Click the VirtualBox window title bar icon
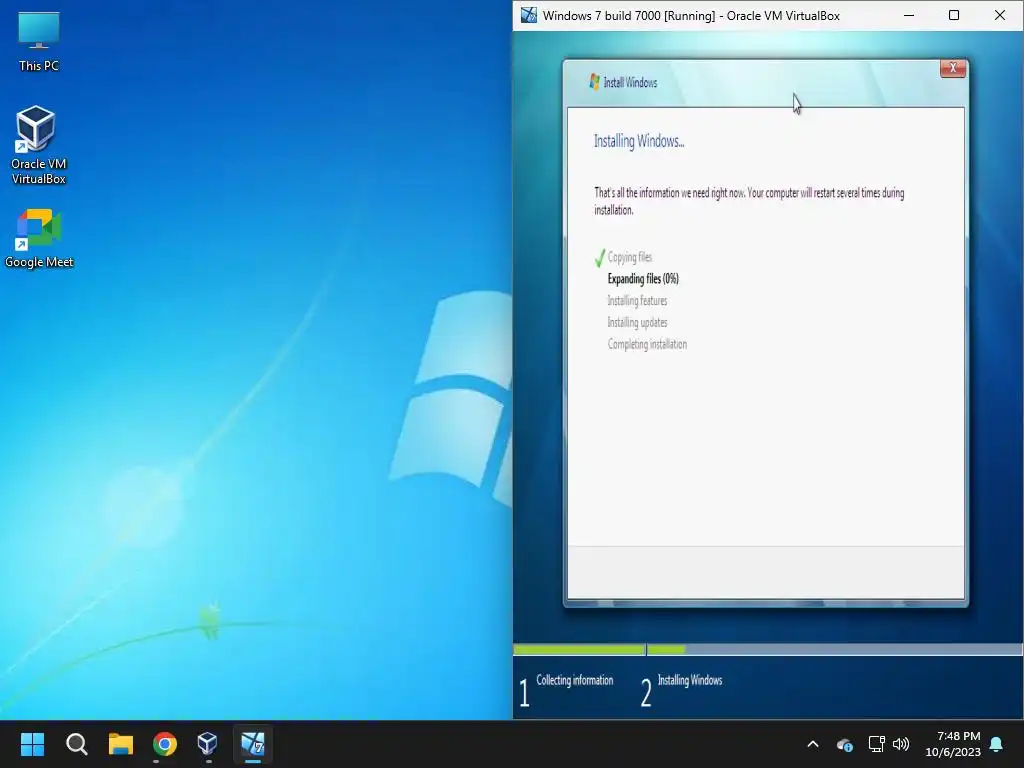This screenshot has height=768, width=1024. (x=528, y=15)
